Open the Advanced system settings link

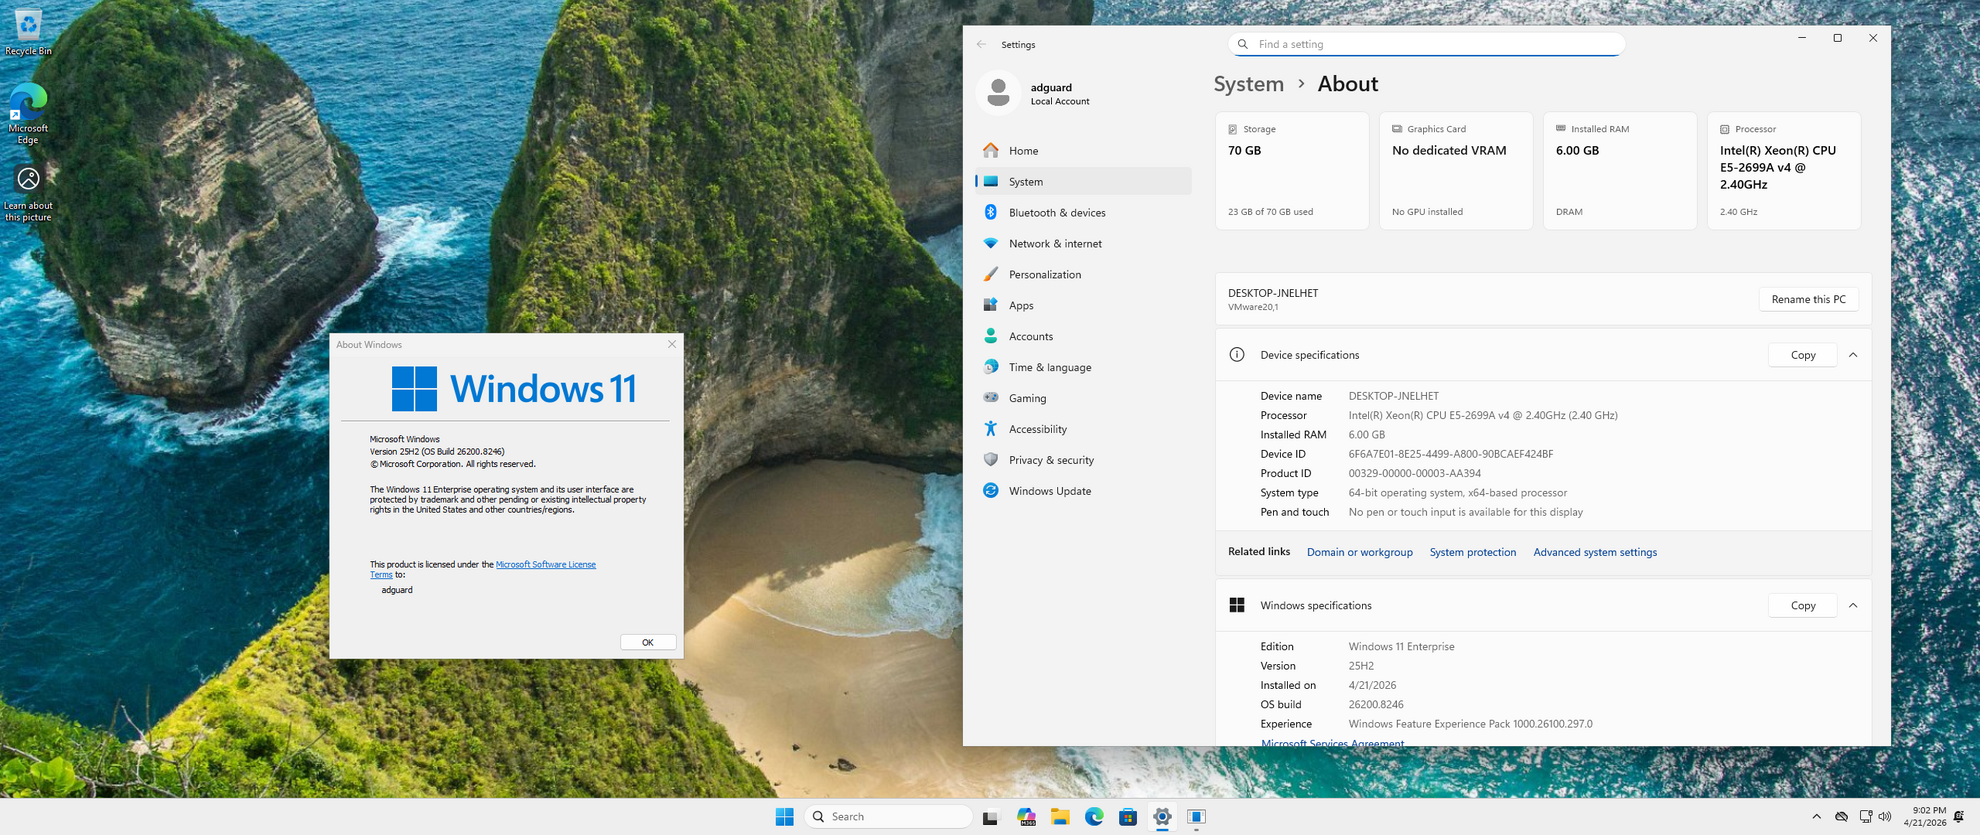1594,552
